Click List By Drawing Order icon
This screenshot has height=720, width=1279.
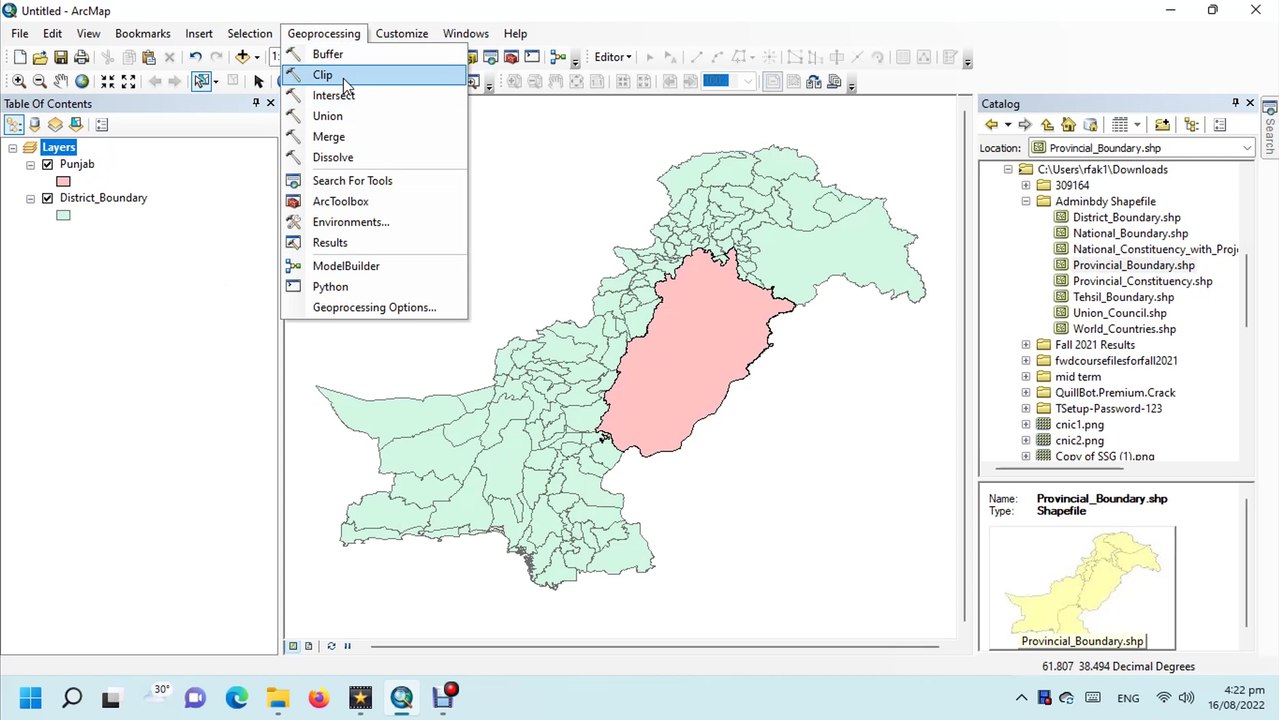(14, 125)
